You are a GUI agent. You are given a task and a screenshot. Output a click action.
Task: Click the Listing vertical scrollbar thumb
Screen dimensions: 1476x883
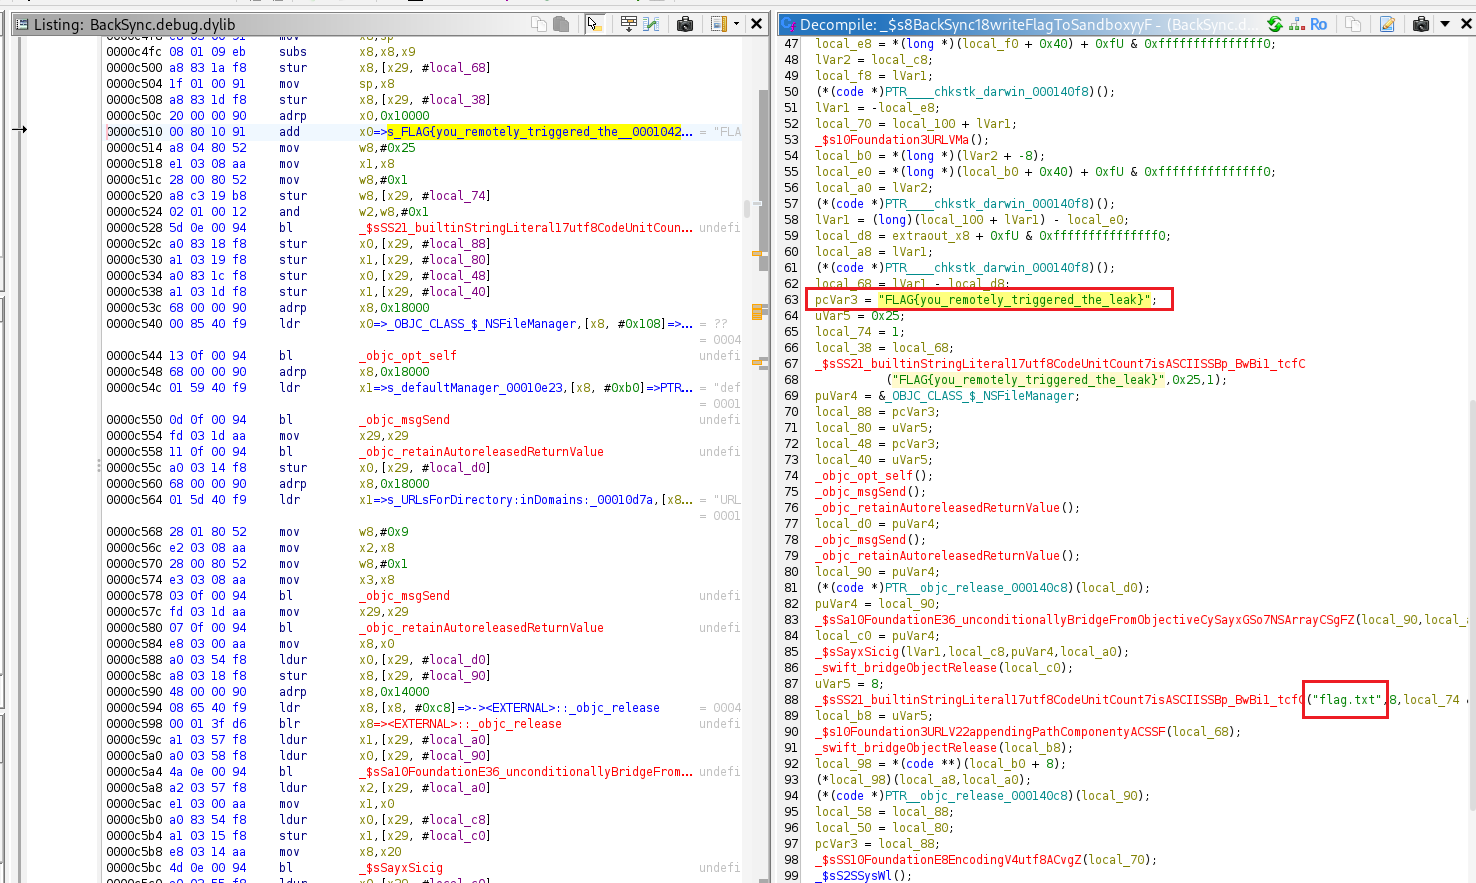pyautogui.click(x=746, y=208)
